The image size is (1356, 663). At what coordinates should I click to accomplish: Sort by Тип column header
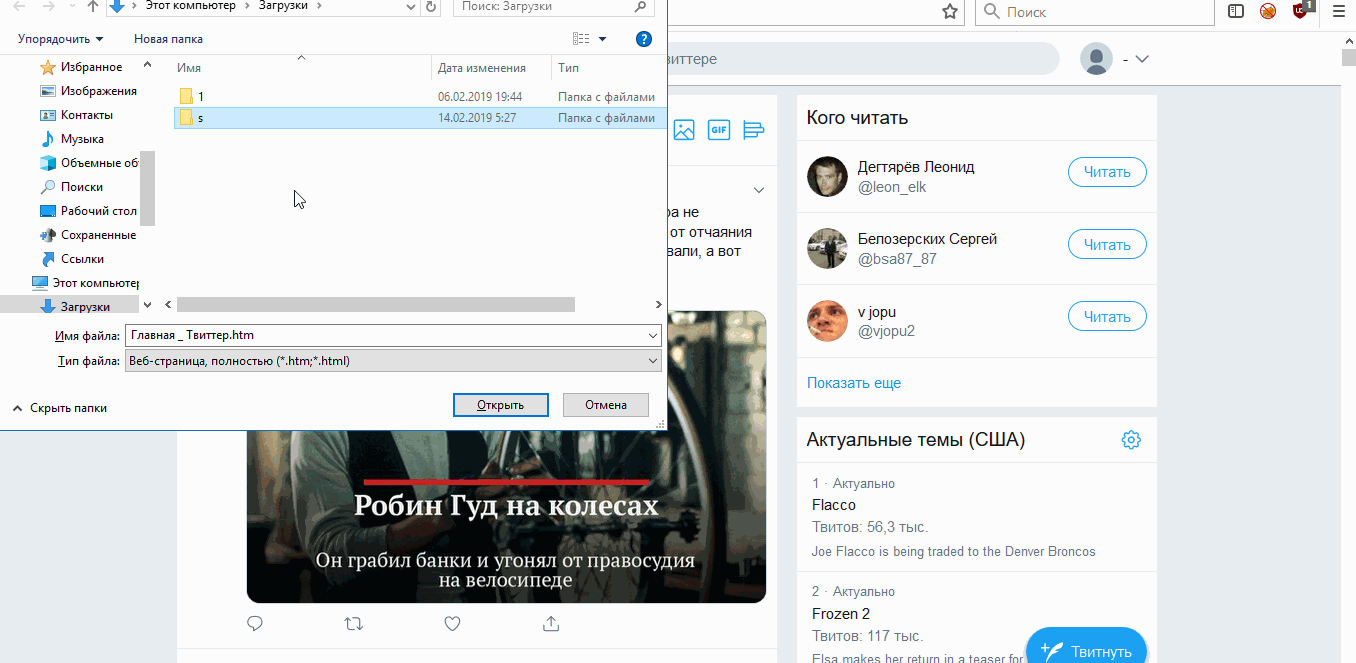(x=568, y=68)
